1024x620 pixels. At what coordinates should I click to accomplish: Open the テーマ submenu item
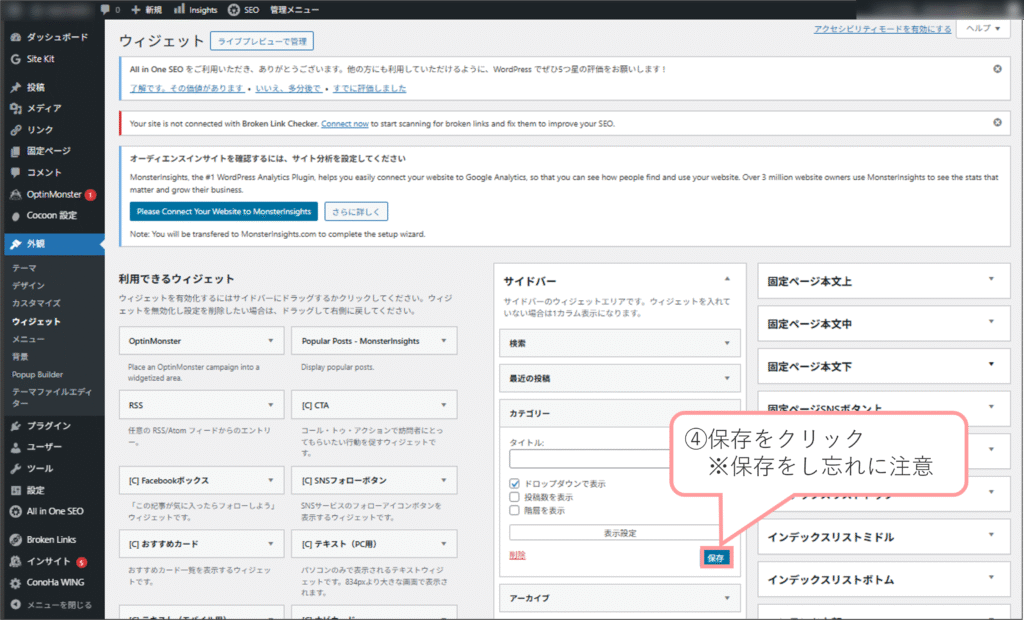(x=24, y=269)
